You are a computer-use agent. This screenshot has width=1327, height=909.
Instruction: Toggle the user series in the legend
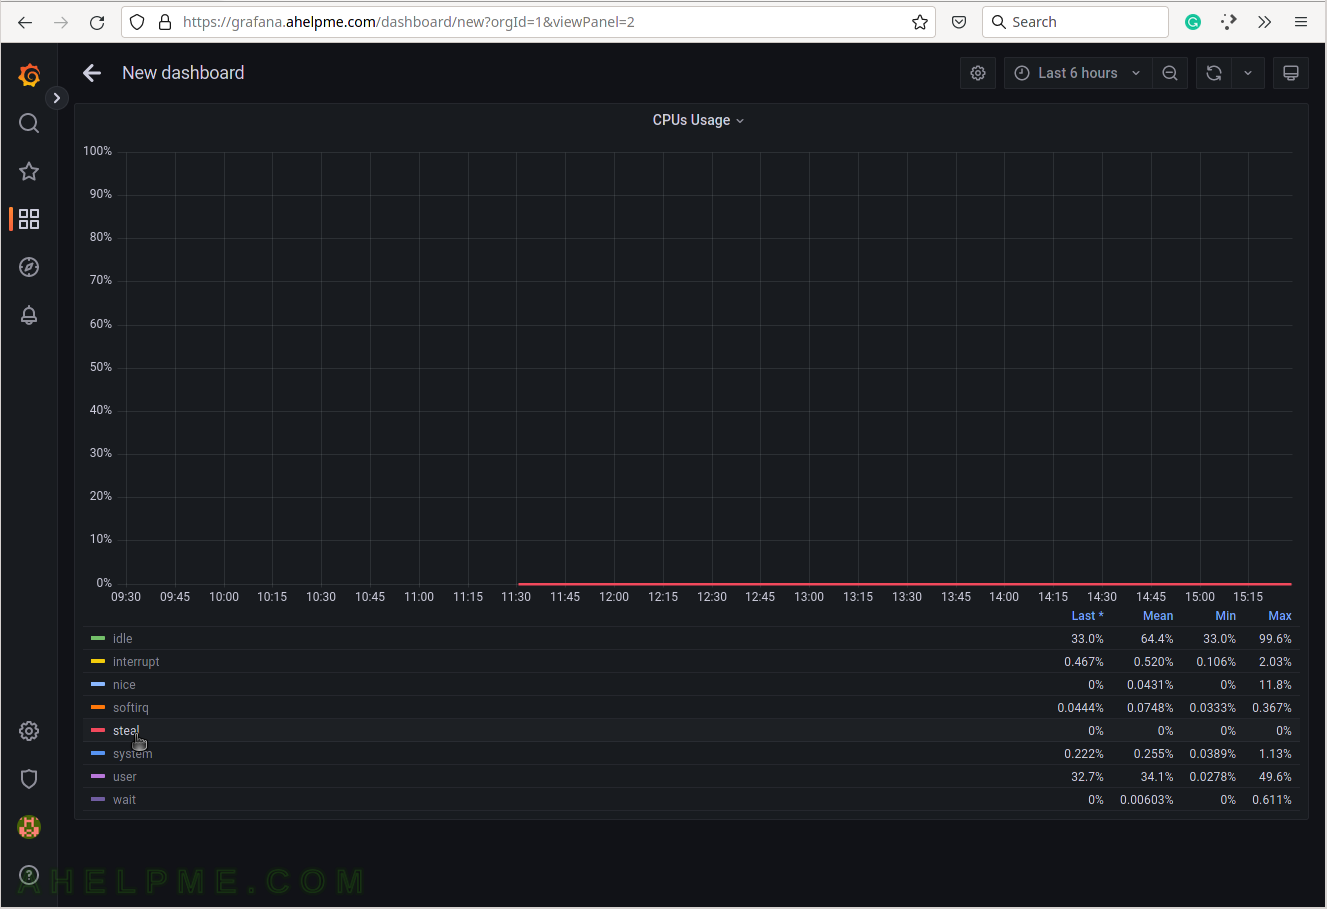point(124,777)
